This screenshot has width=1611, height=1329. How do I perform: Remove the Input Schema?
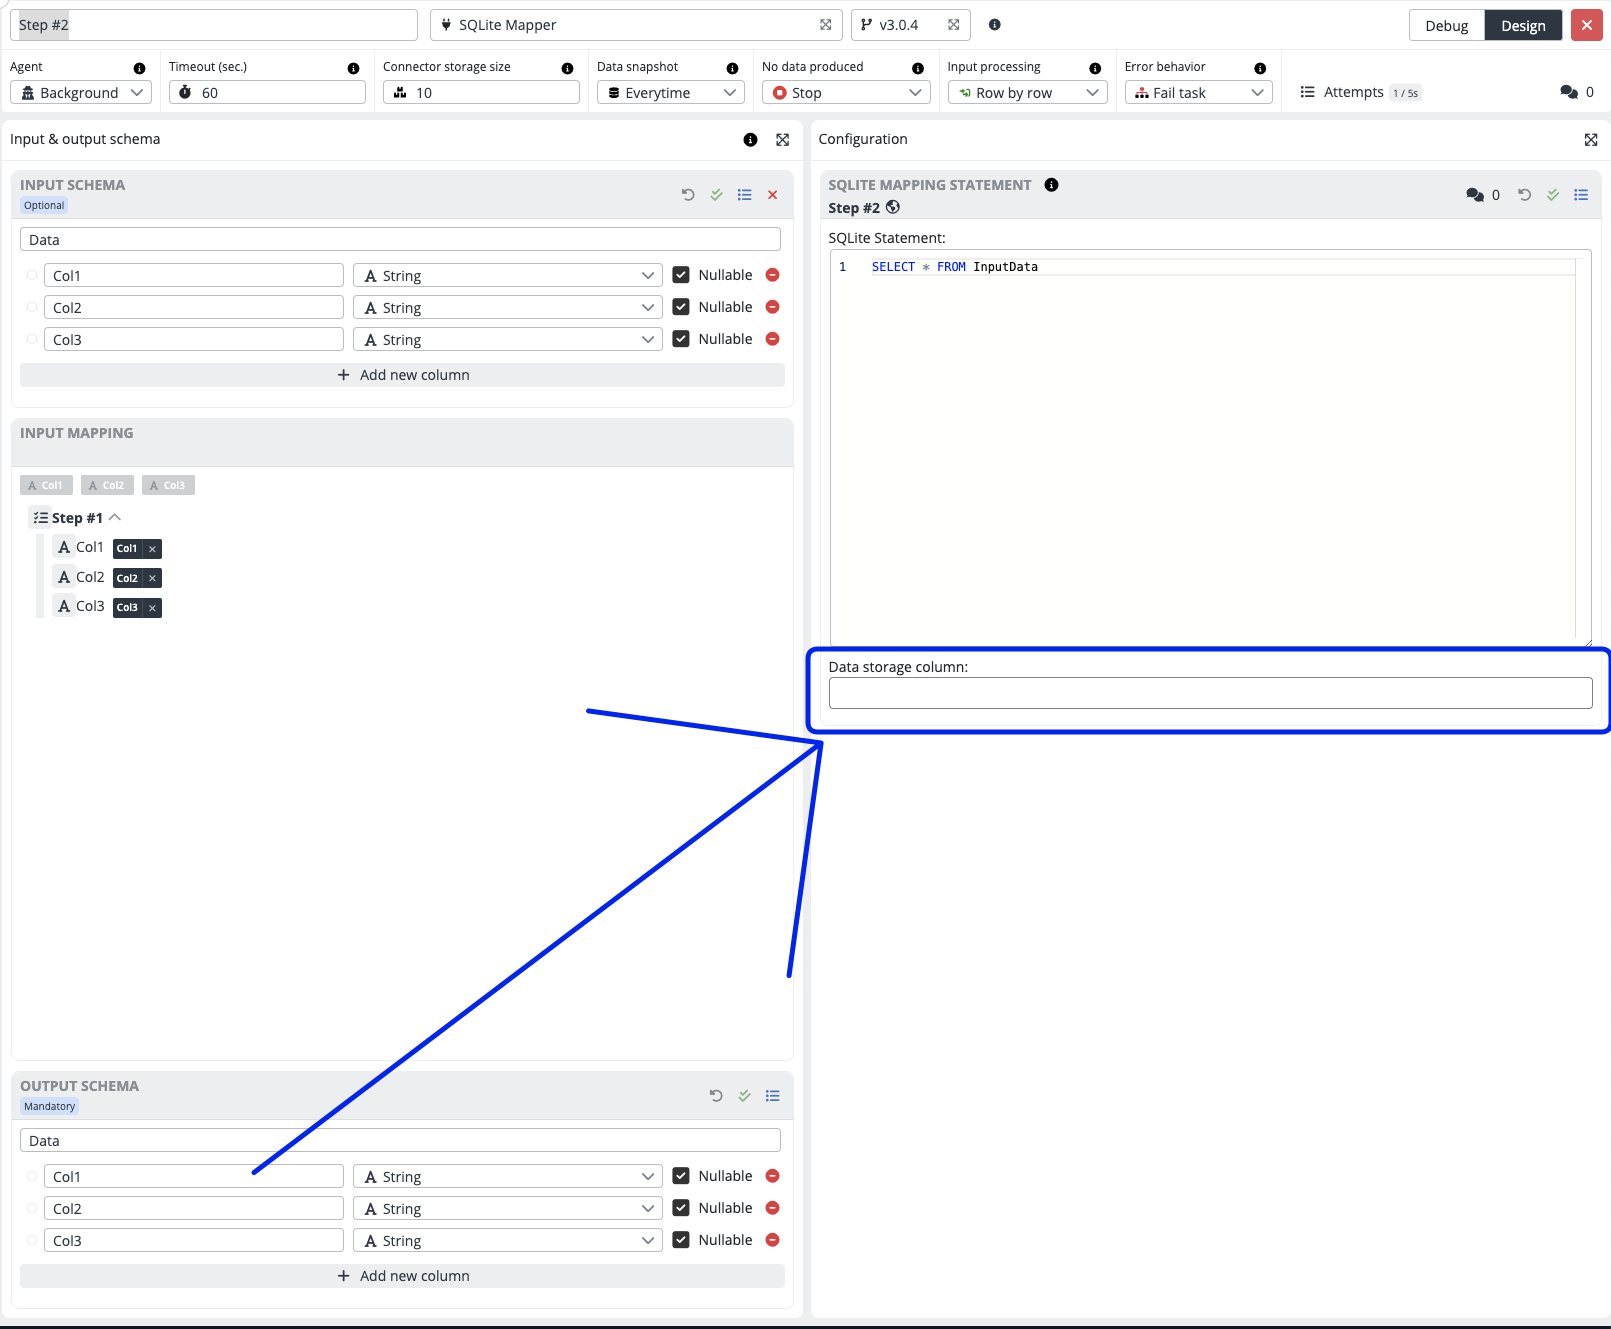[773, 195]
